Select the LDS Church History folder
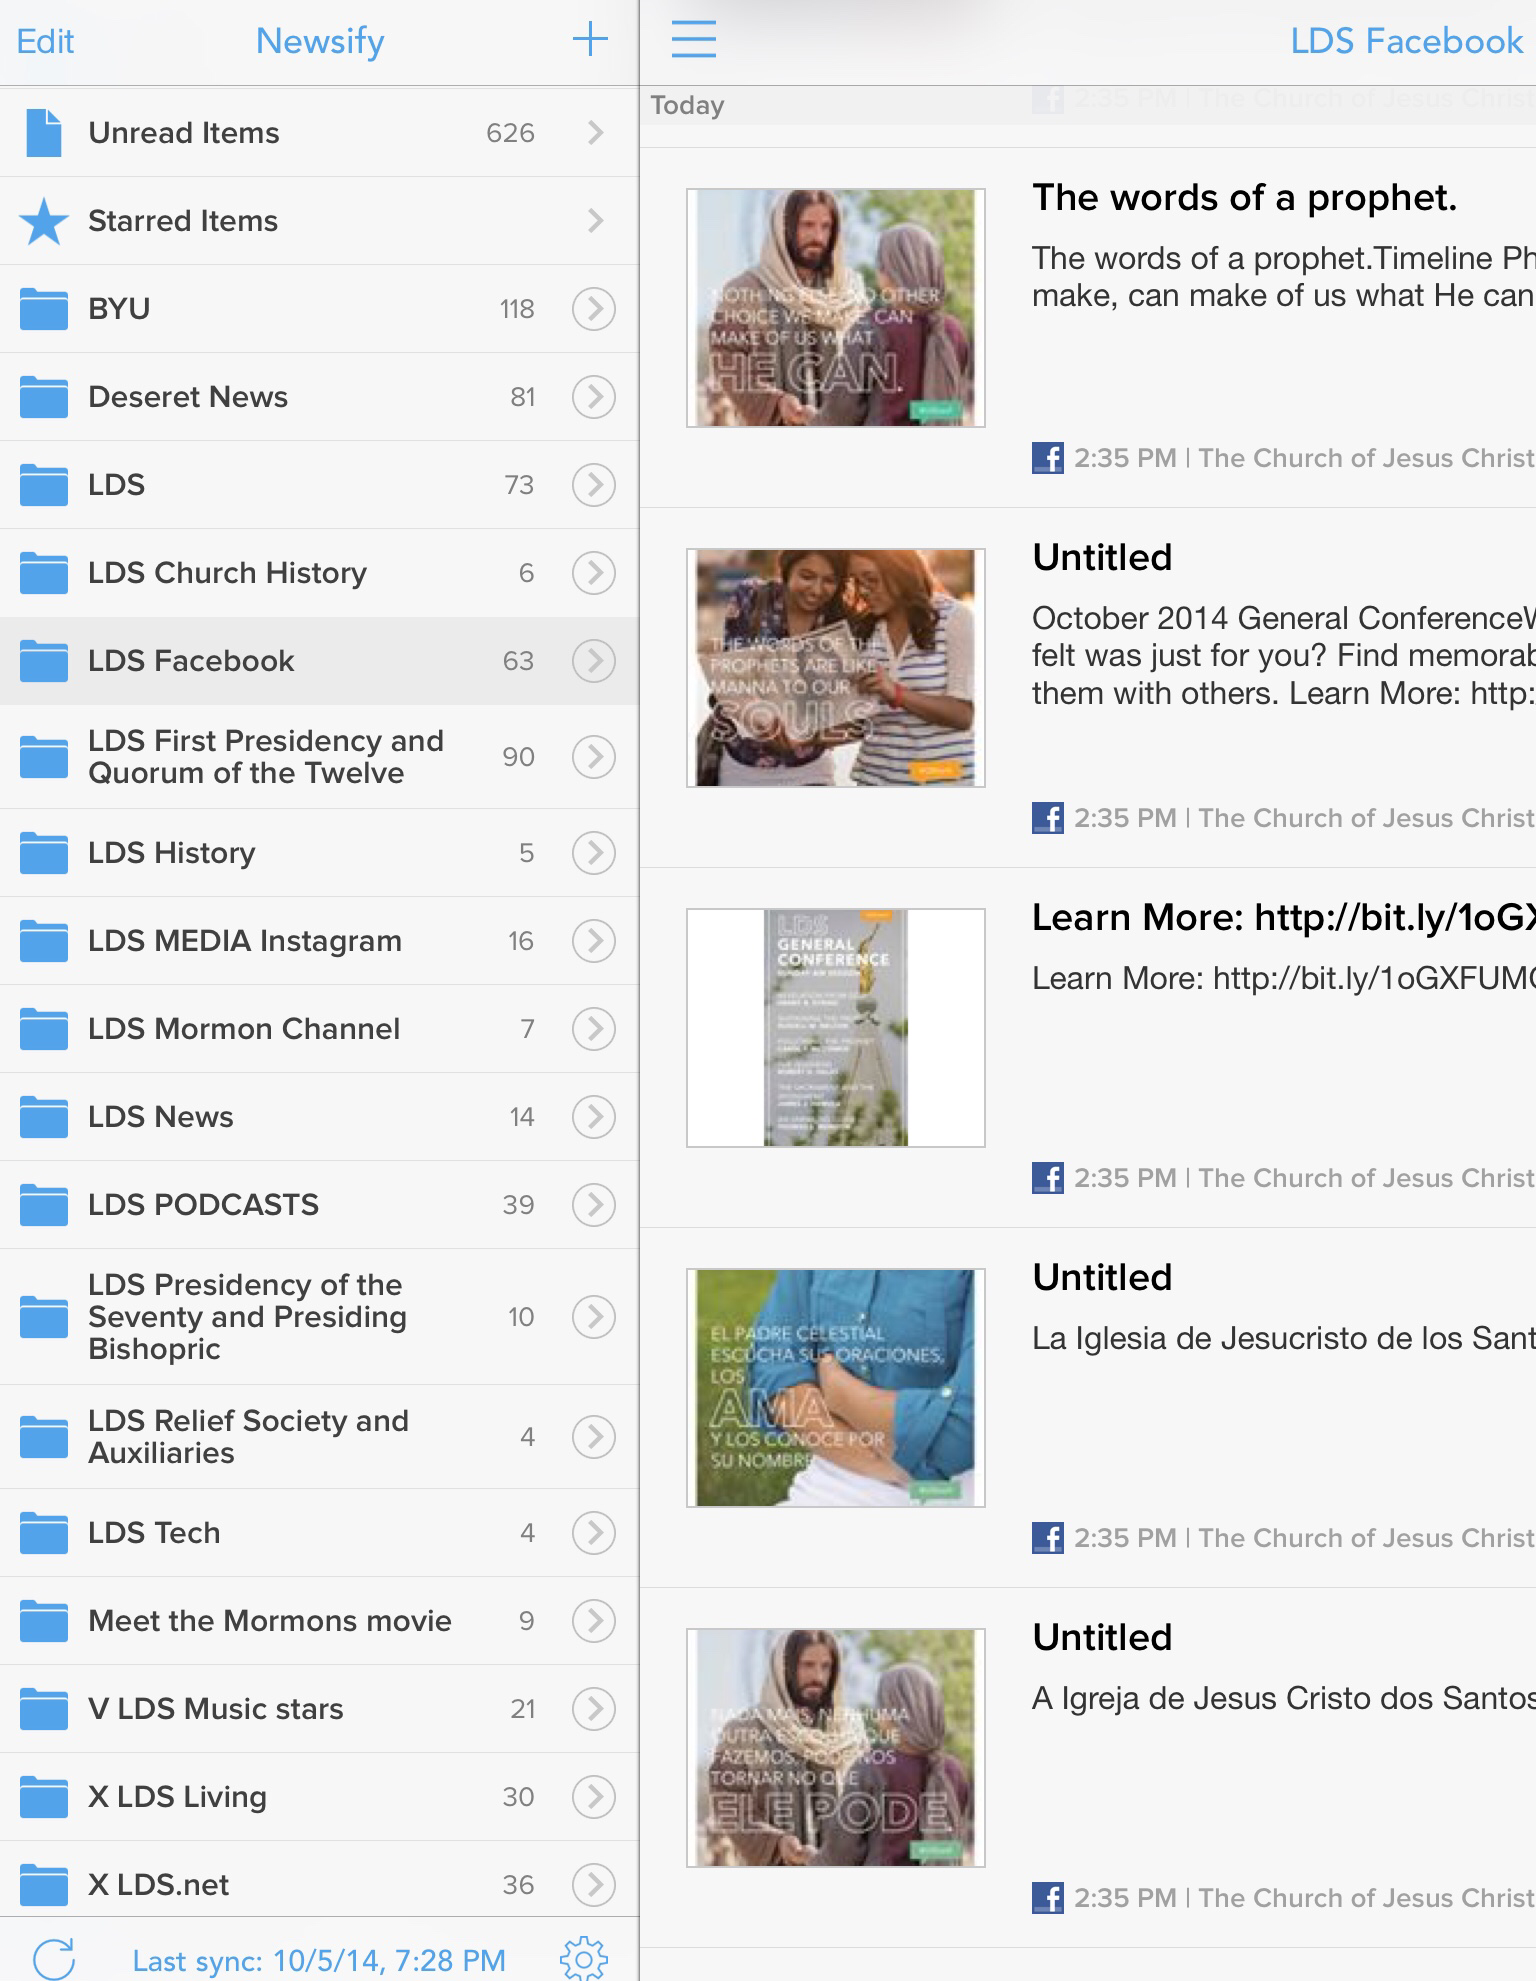Image resolution: width=1536 pixels, height=1981 pixels. tap(319, 573)
